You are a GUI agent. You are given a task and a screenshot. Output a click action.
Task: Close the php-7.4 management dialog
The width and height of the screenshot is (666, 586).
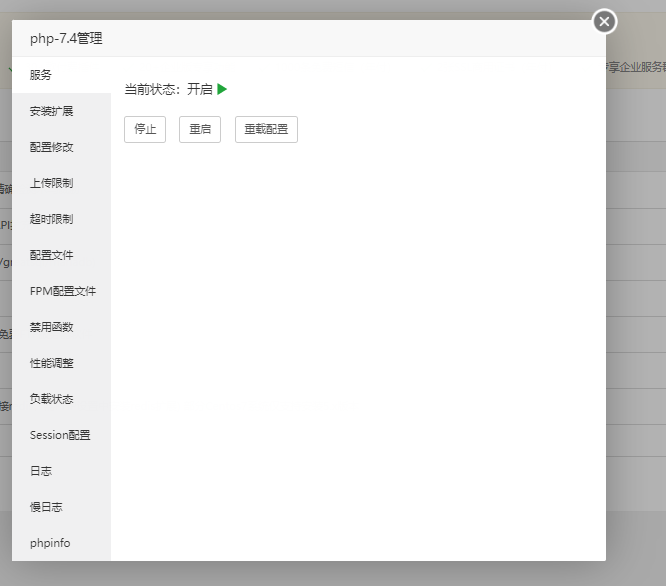[604, 21]
